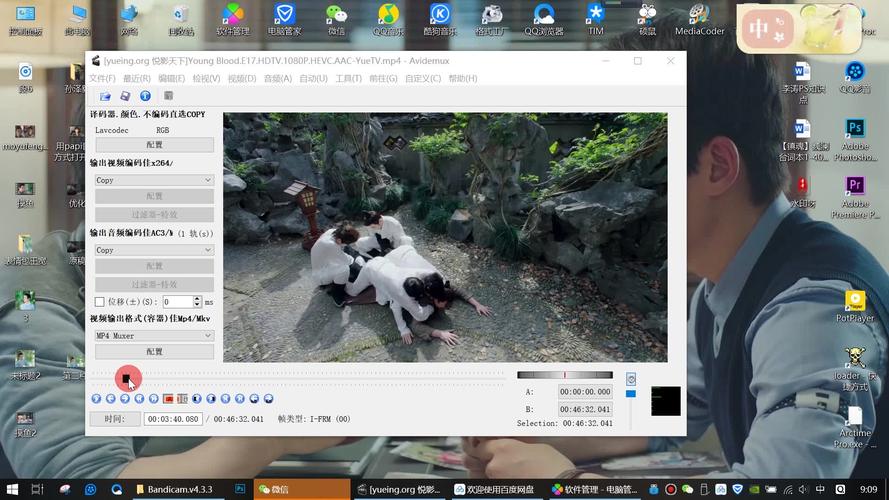889x500 pixels.
Task: Open Adobe Premiere Pro desktop shortcut
Action: 855,197
